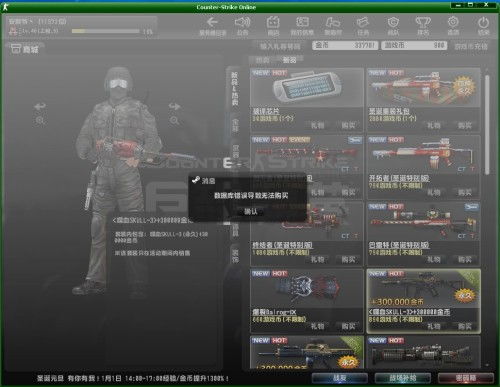Click 巴雷特 item name link

[399, 245]
